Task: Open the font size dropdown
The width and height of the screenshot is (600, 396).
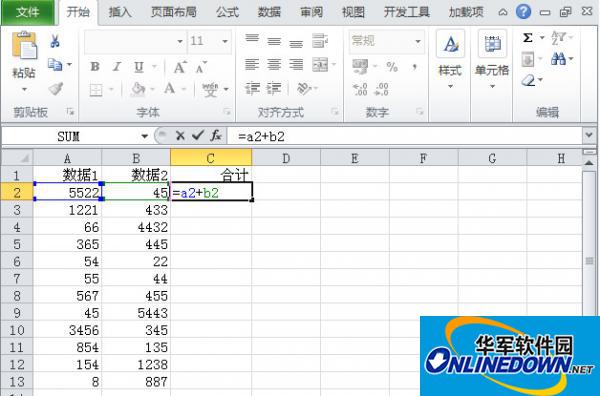Action: click(225, 41)
